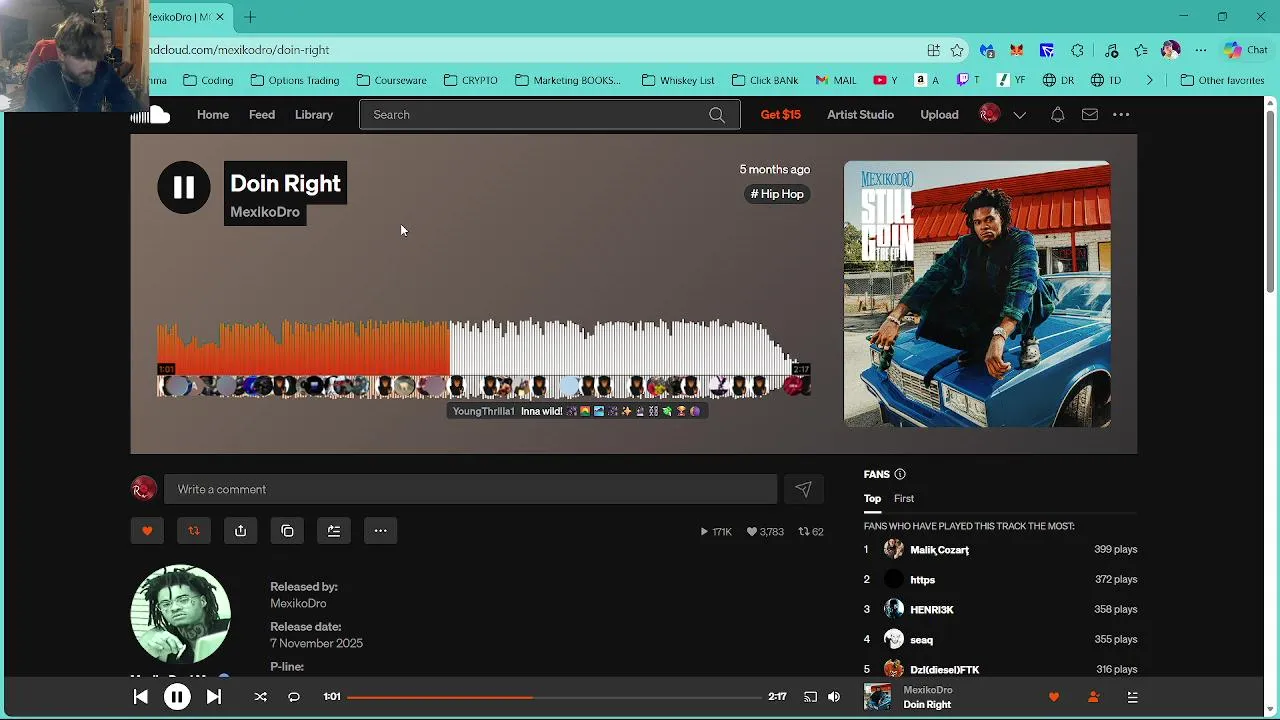Open the track's three-dots more options button
The image size is (1280, 720).
pos(381,531)
